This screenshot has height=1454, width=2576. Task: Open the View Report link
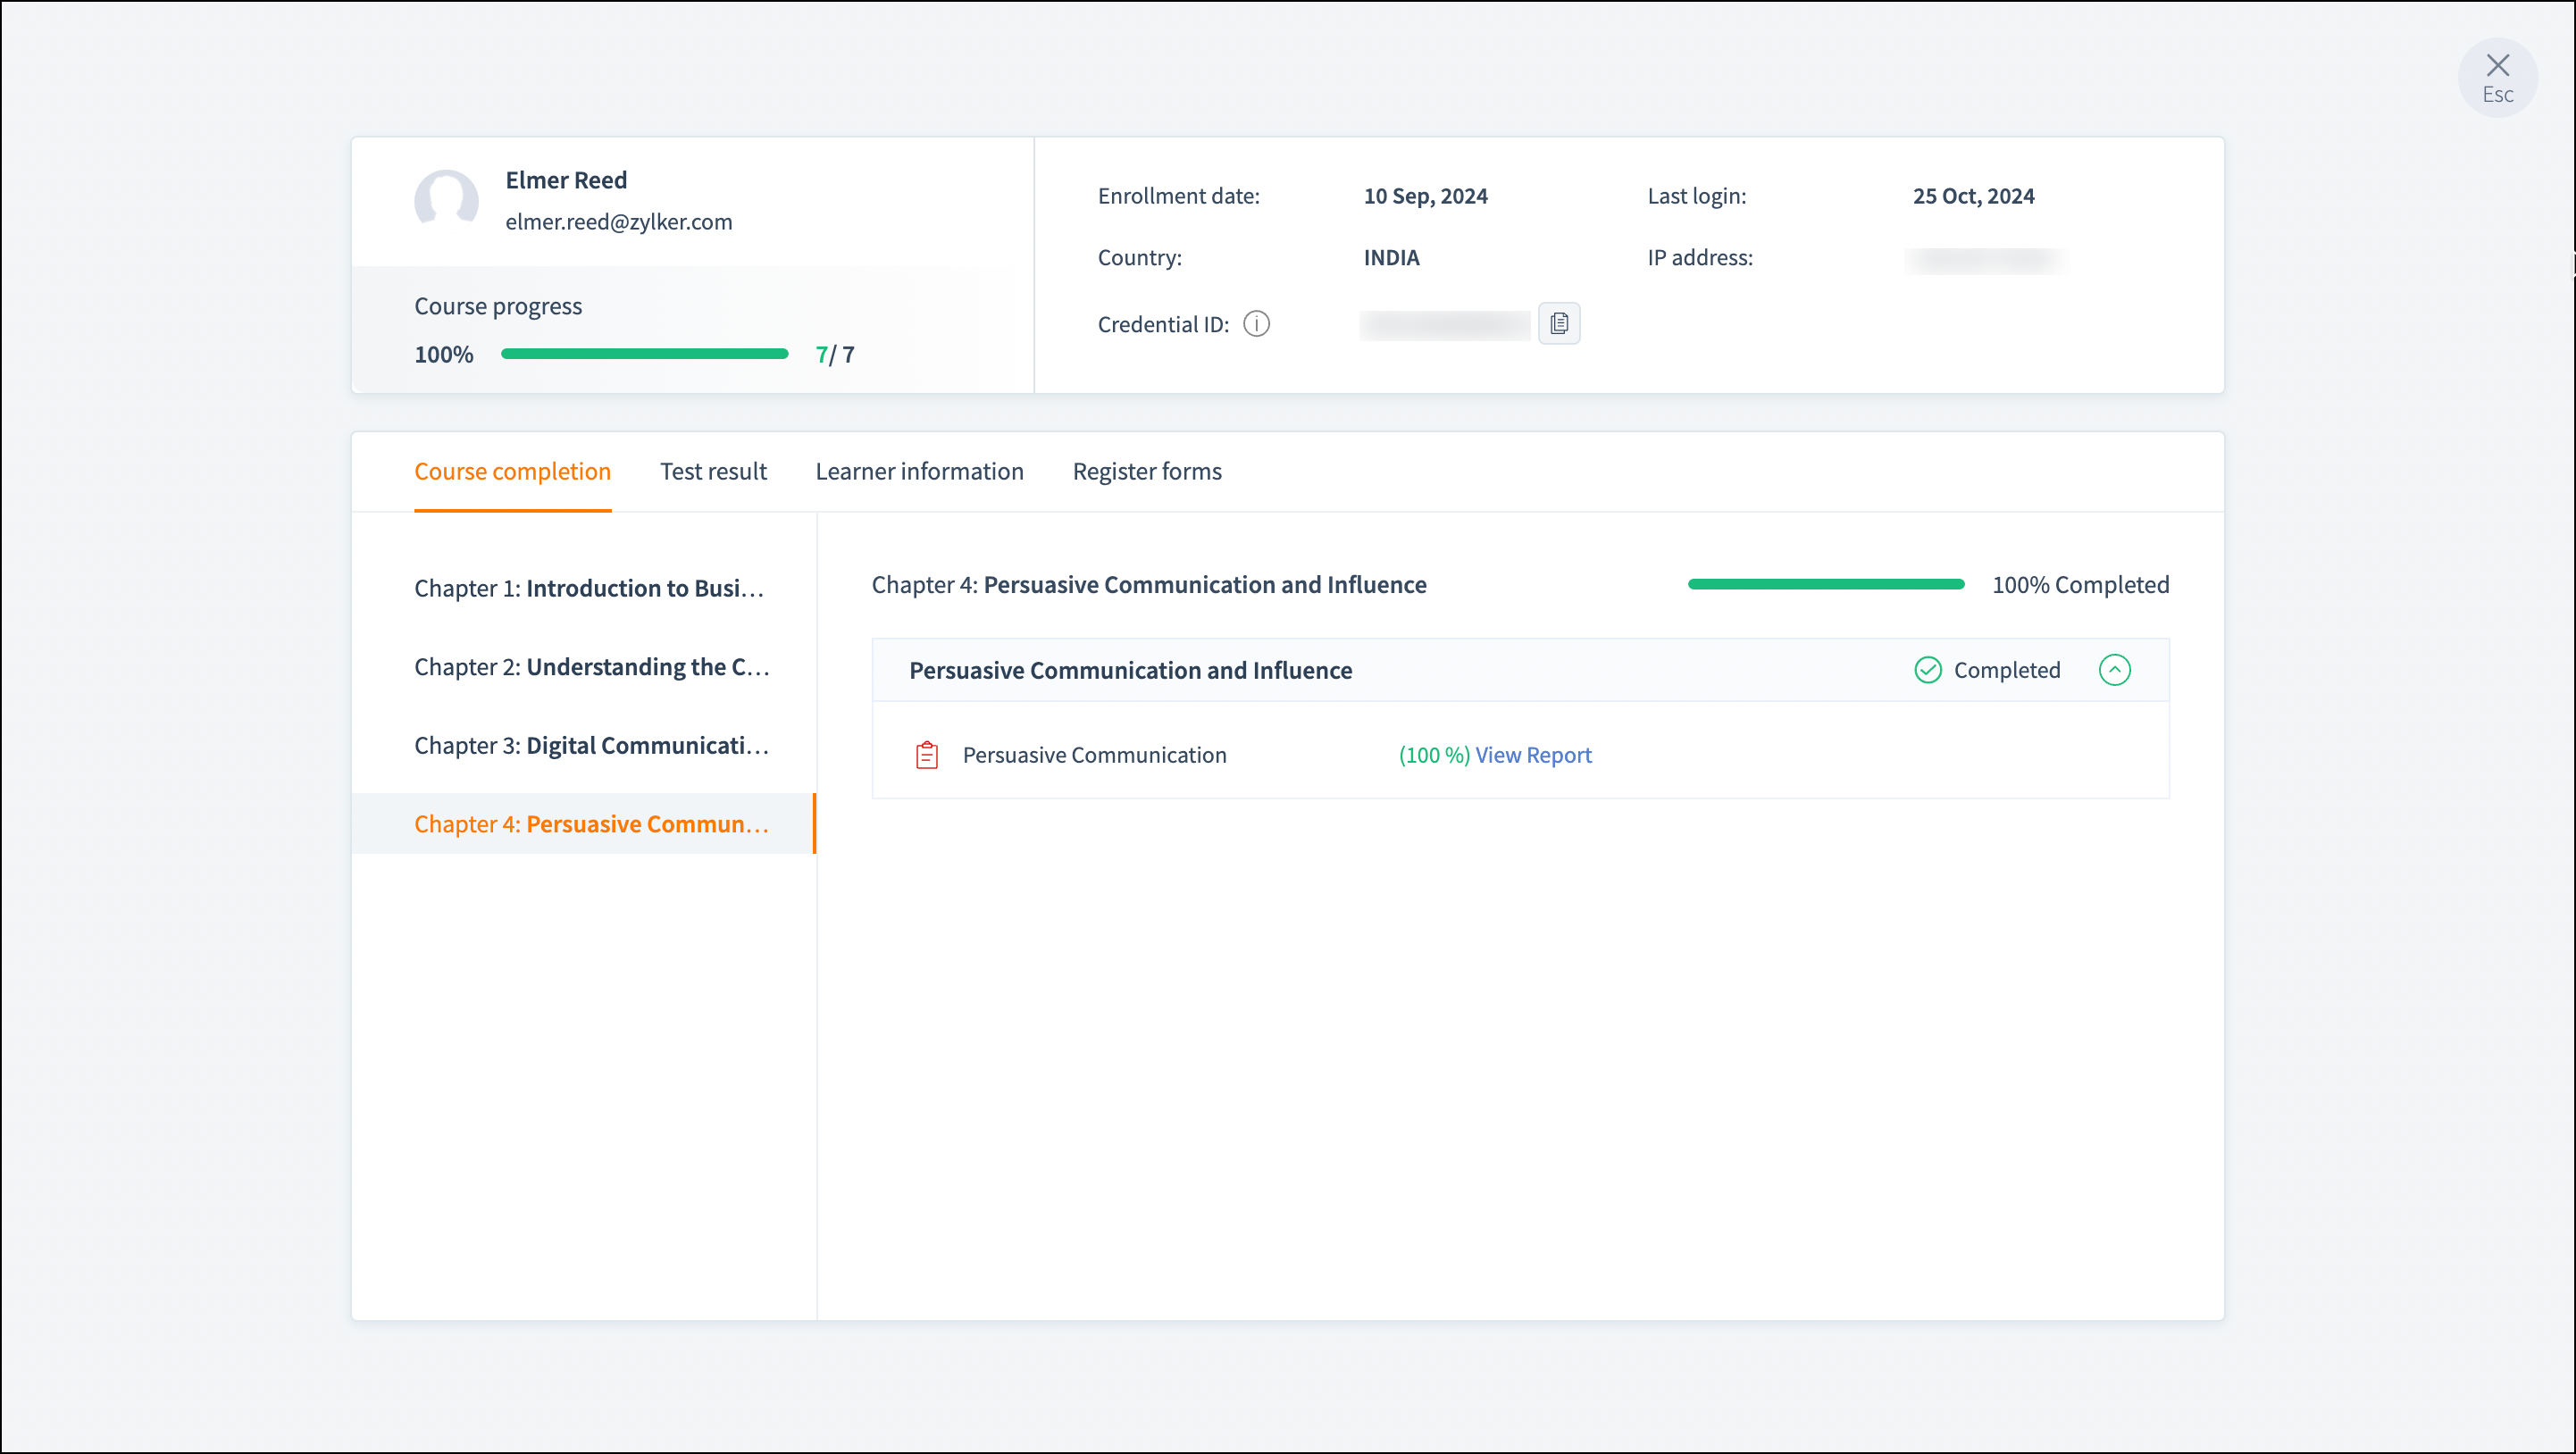pos(1532,755)
